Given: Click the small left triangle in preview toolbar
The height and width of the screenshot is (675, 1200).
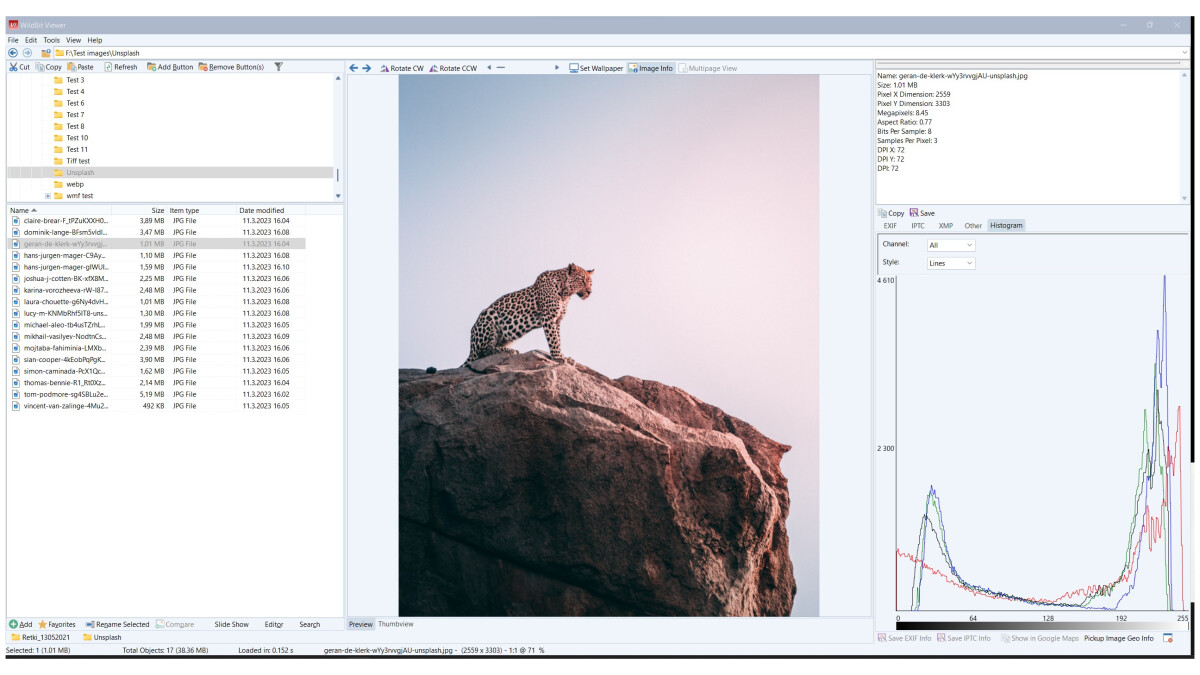Looking at the screenshot, I should pyautogui.click(x=489, y=68).
